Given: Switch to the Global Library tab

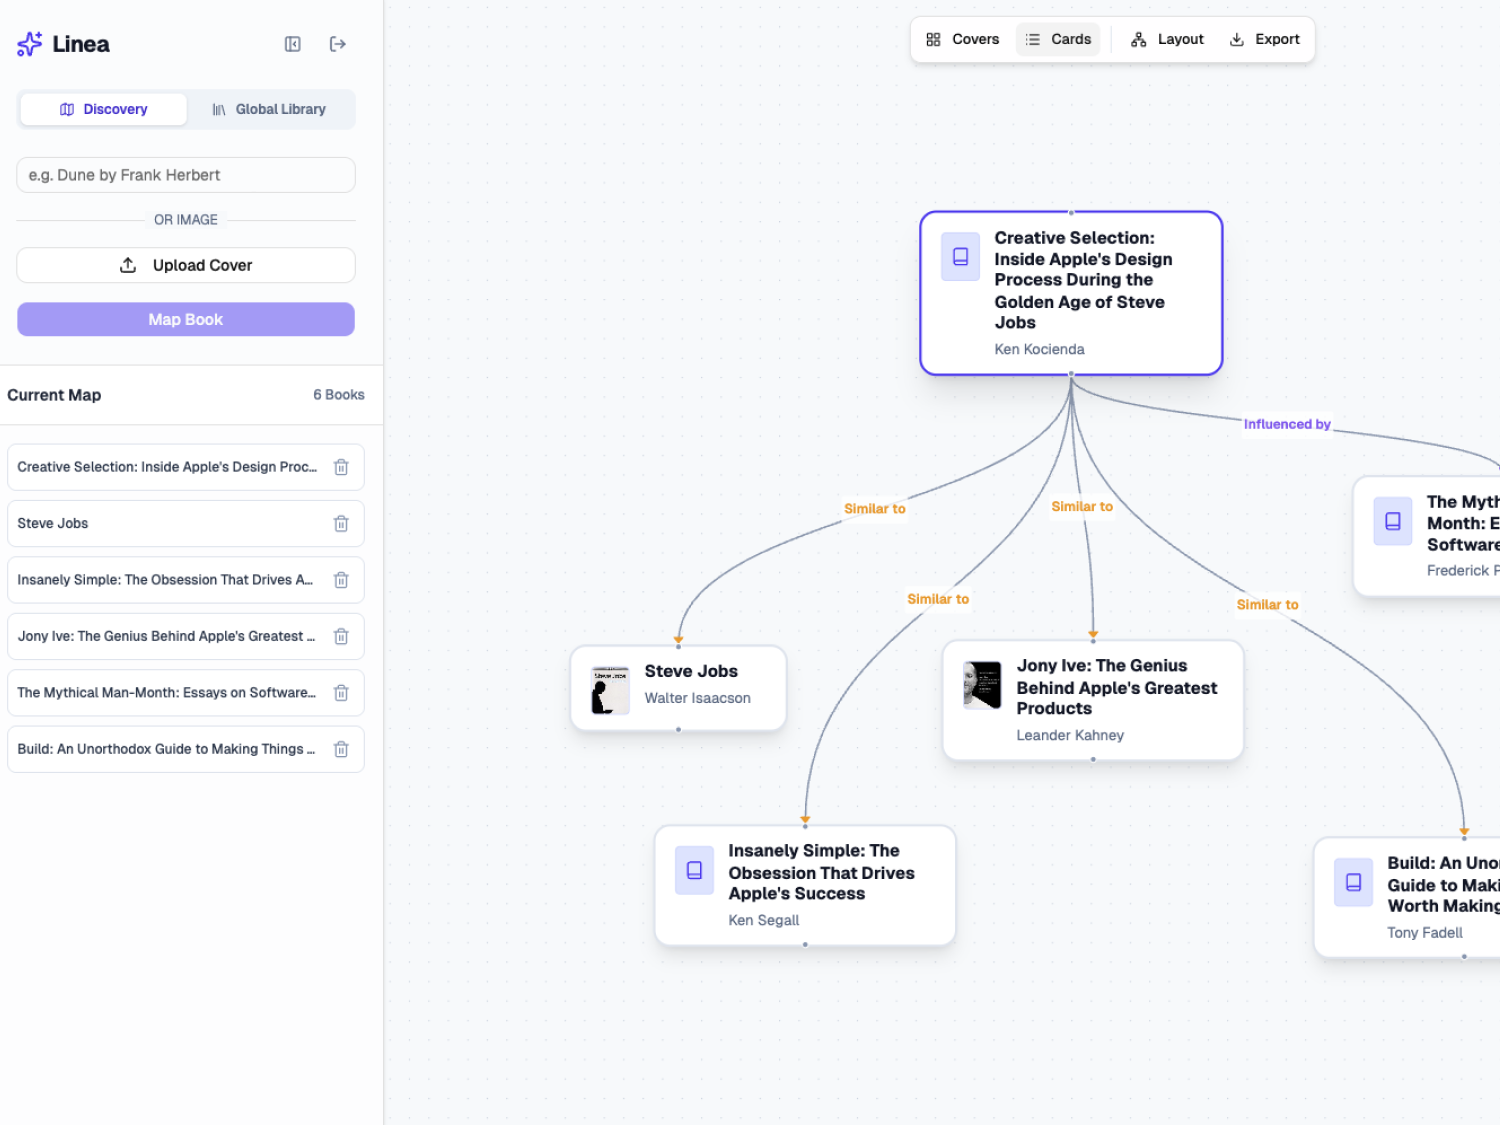Looking at the screenshot, I should click(269, 110).
